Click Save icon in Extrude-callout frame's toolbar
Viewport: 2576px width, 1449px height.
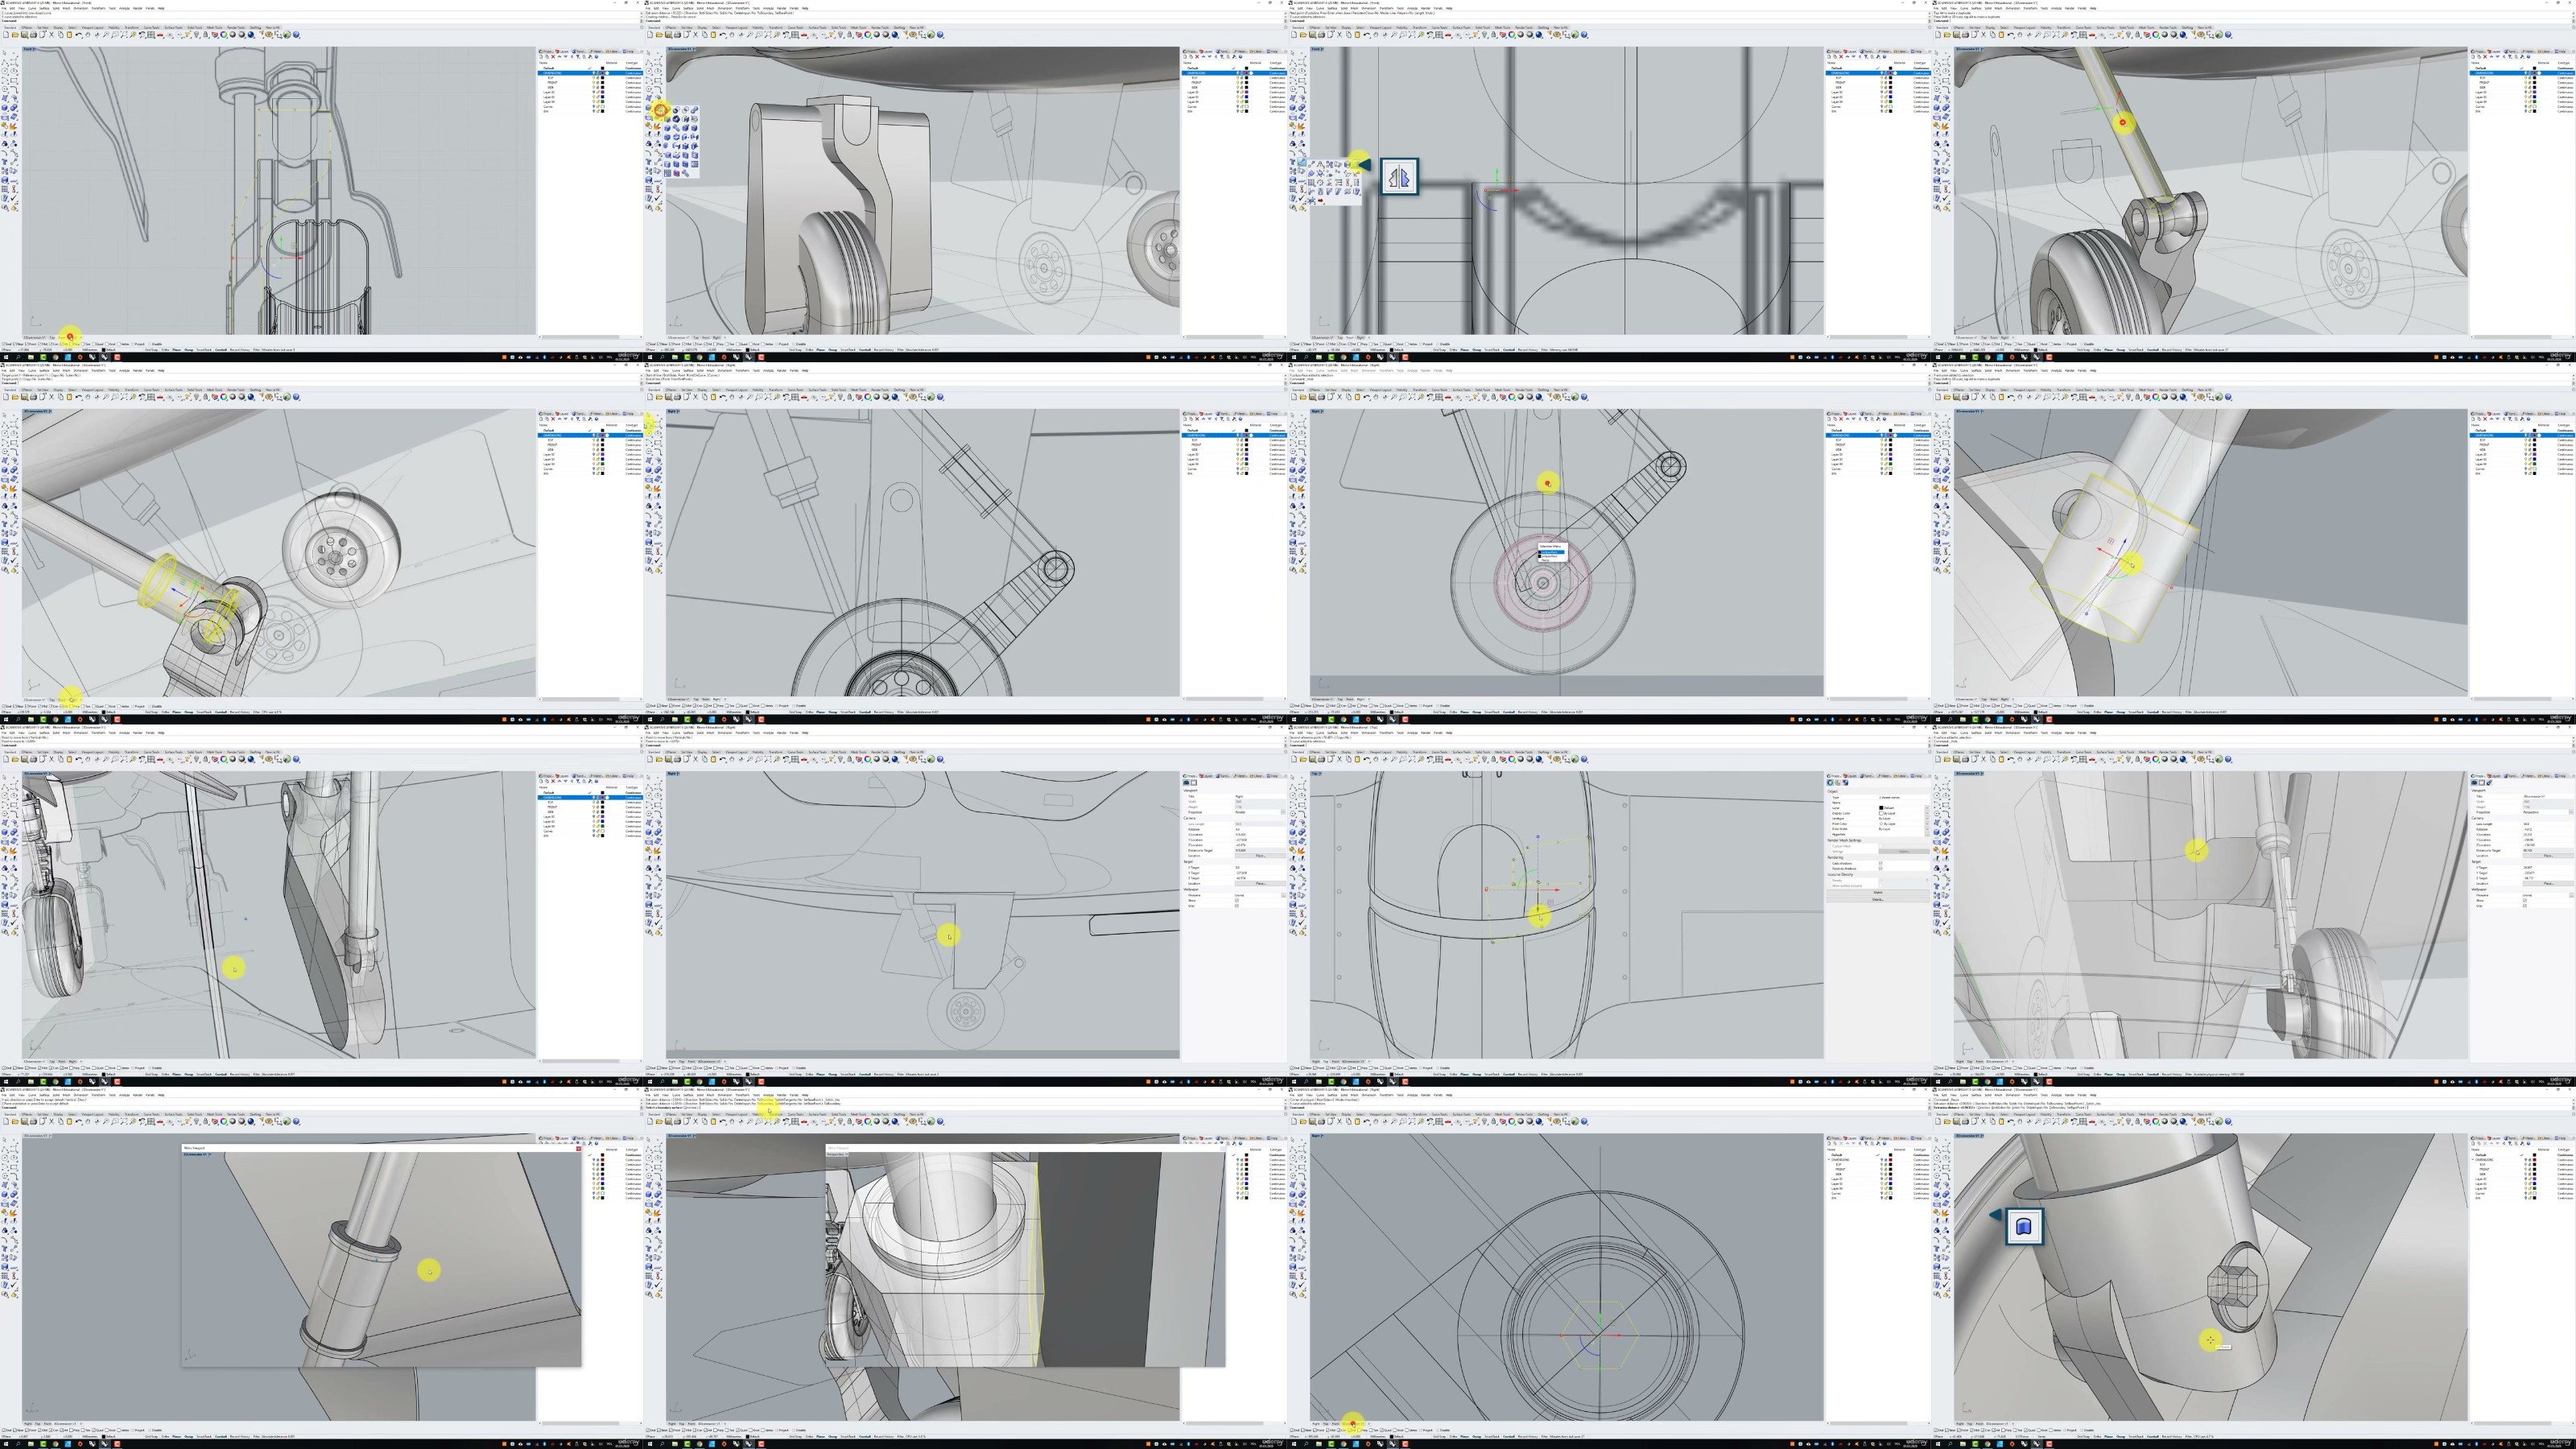(x=1957, y=1121)
